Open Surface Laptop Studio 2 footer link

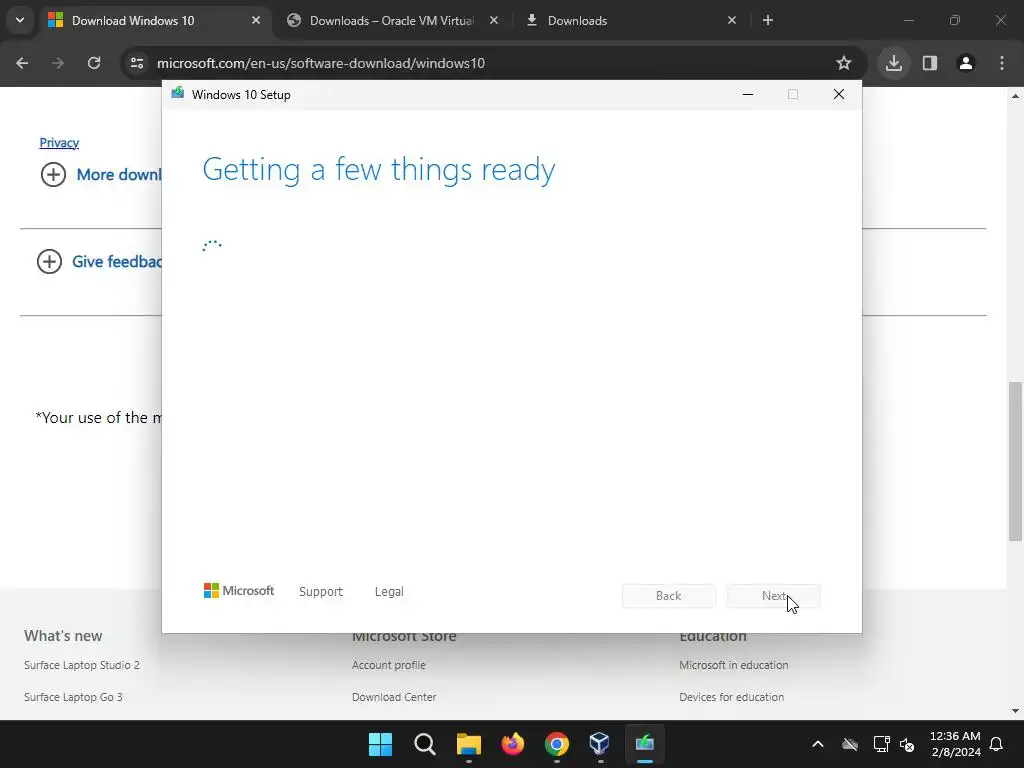click(x=82, y=665)
